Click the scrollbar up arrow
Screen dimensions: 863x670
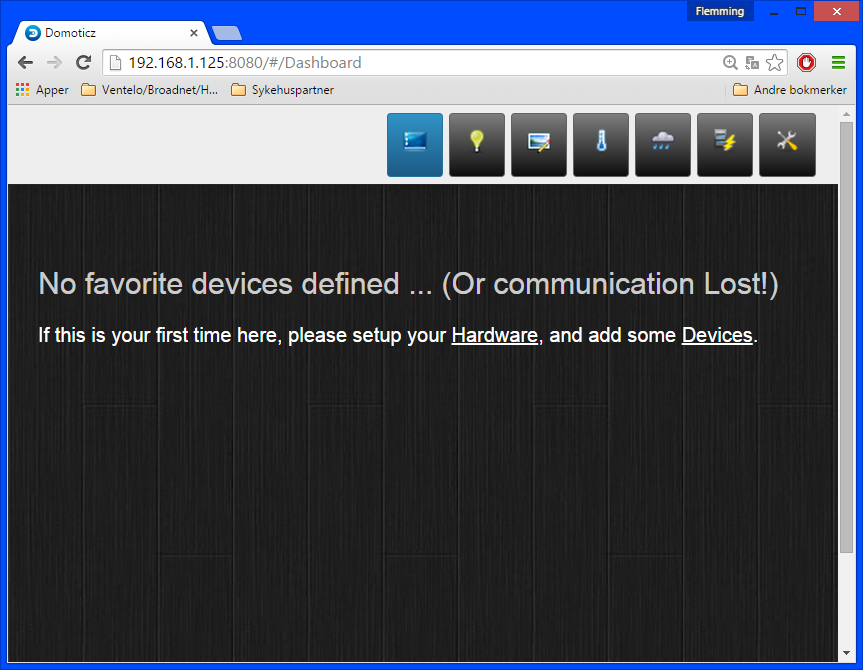coord(846,114)
